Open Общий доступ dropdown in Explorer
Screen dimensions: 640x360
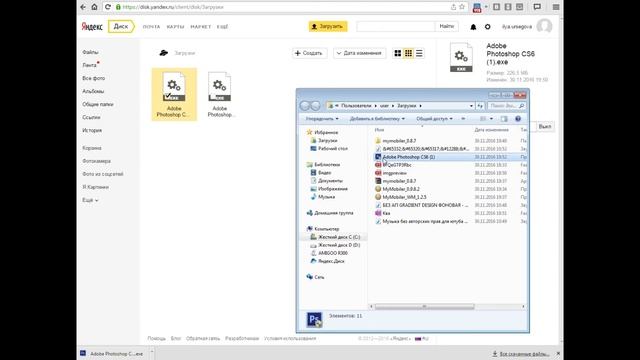coord(434,119)
